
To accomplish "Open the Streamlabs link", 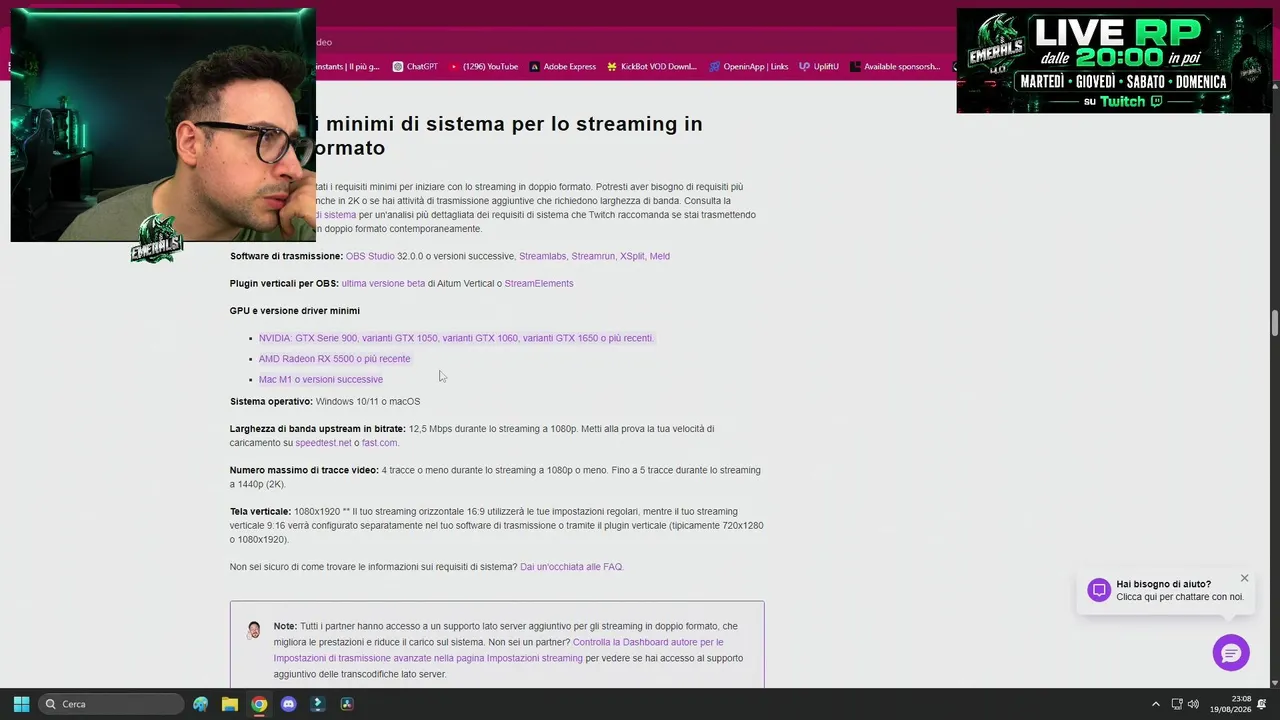I will tap(542, 256).
